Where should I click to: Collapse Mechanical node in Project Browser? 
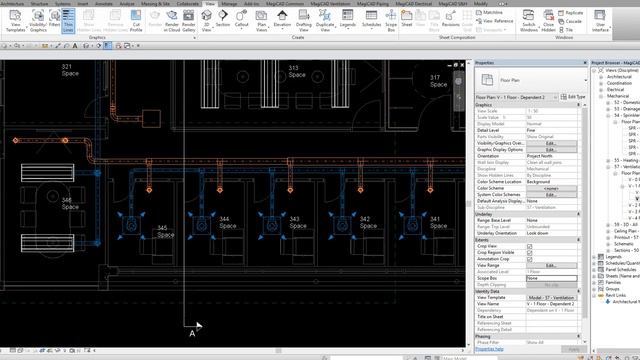pyautogui.click(x=601, y=96)
